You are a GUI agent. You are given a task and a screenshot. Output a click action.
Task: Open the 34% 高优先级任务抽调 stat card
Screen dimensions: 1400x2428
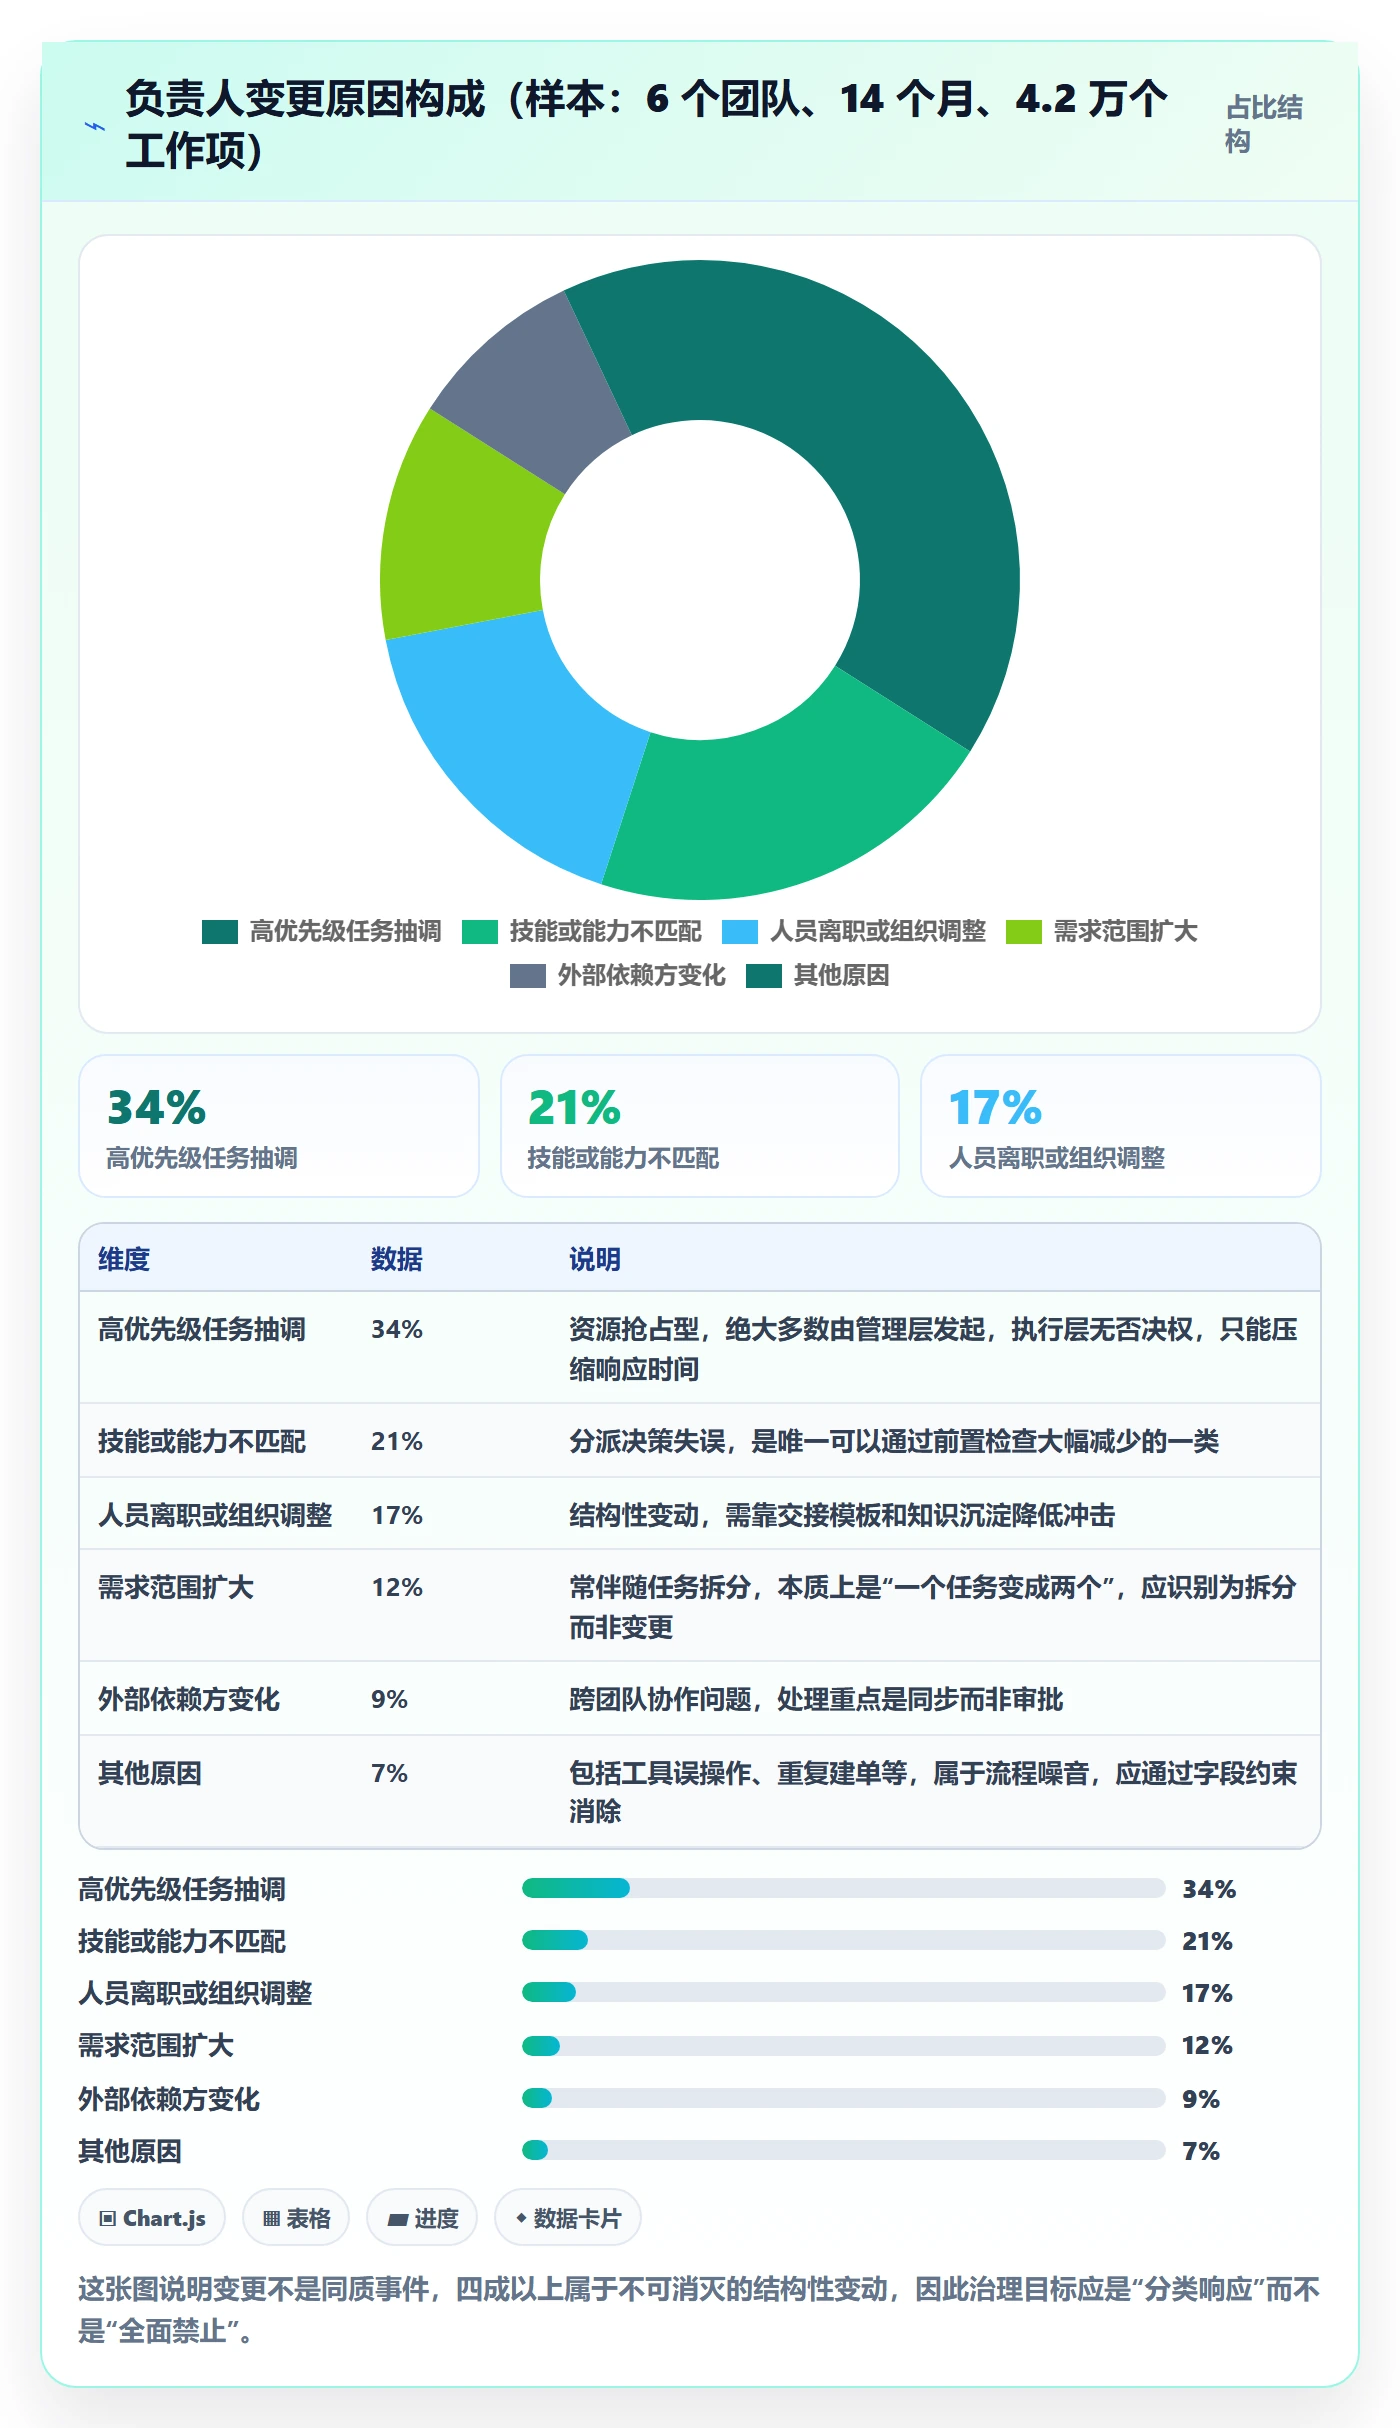[279, 1126]
